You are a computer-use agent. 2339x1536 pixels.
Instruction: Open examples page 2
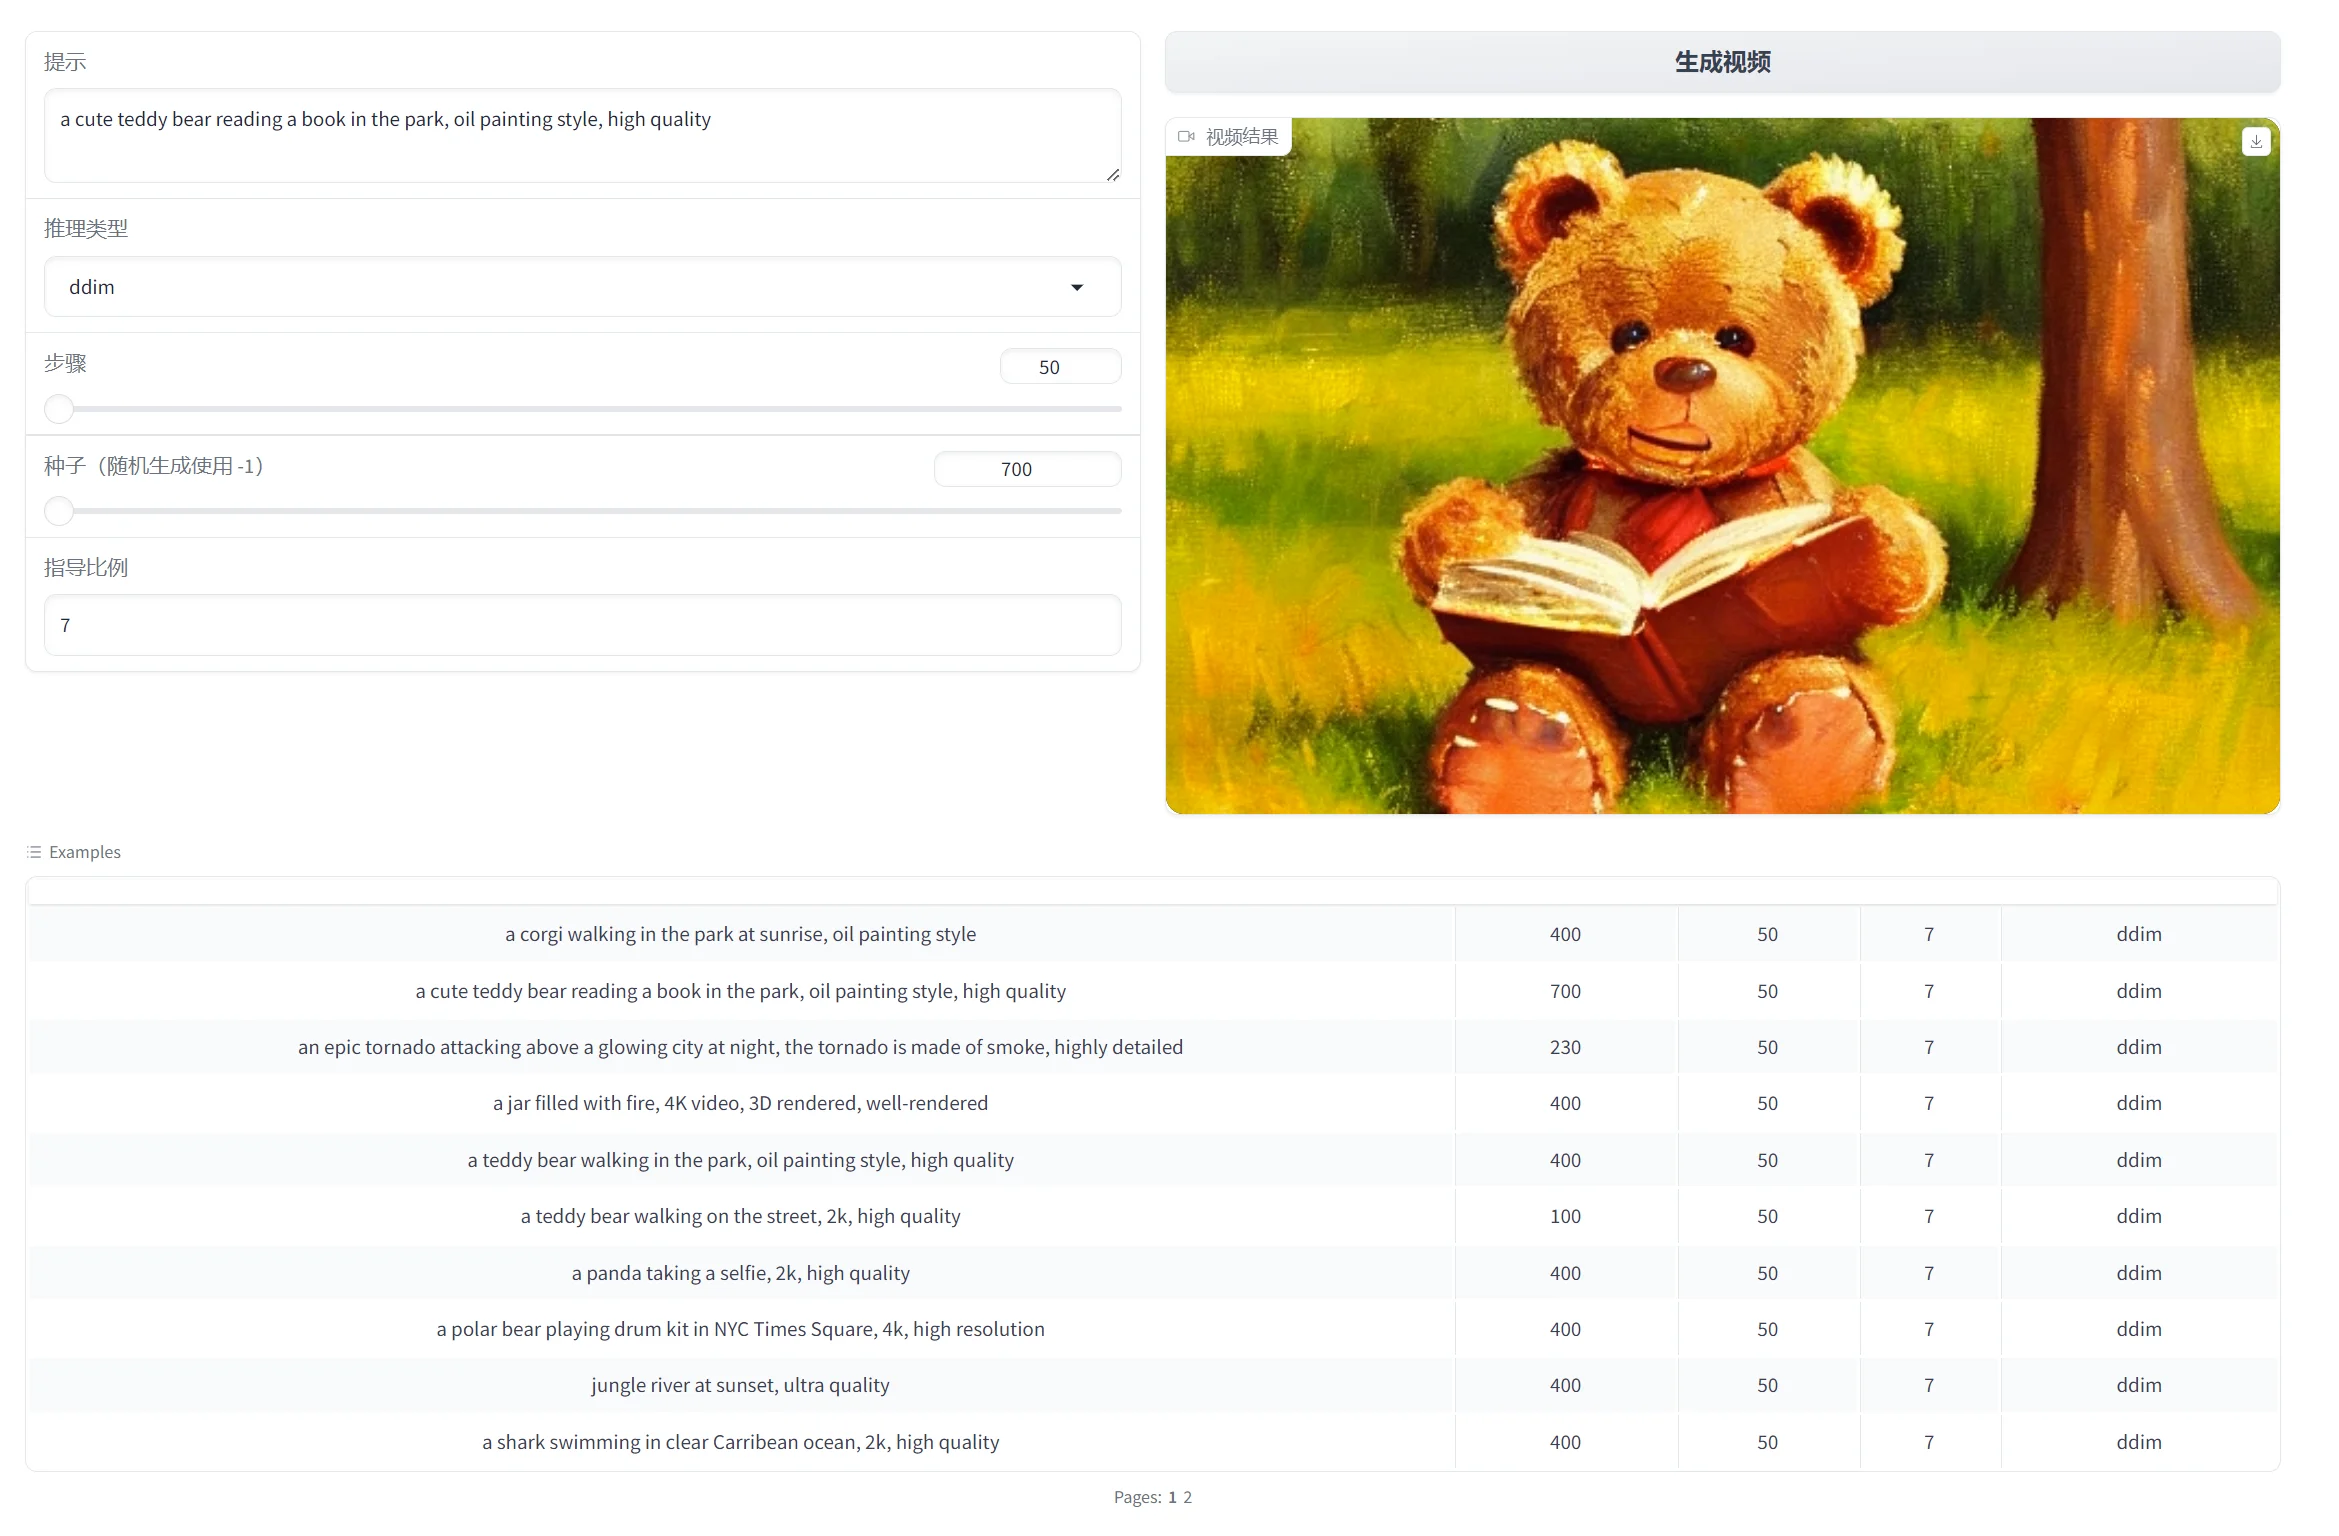pos(1188,1497)
